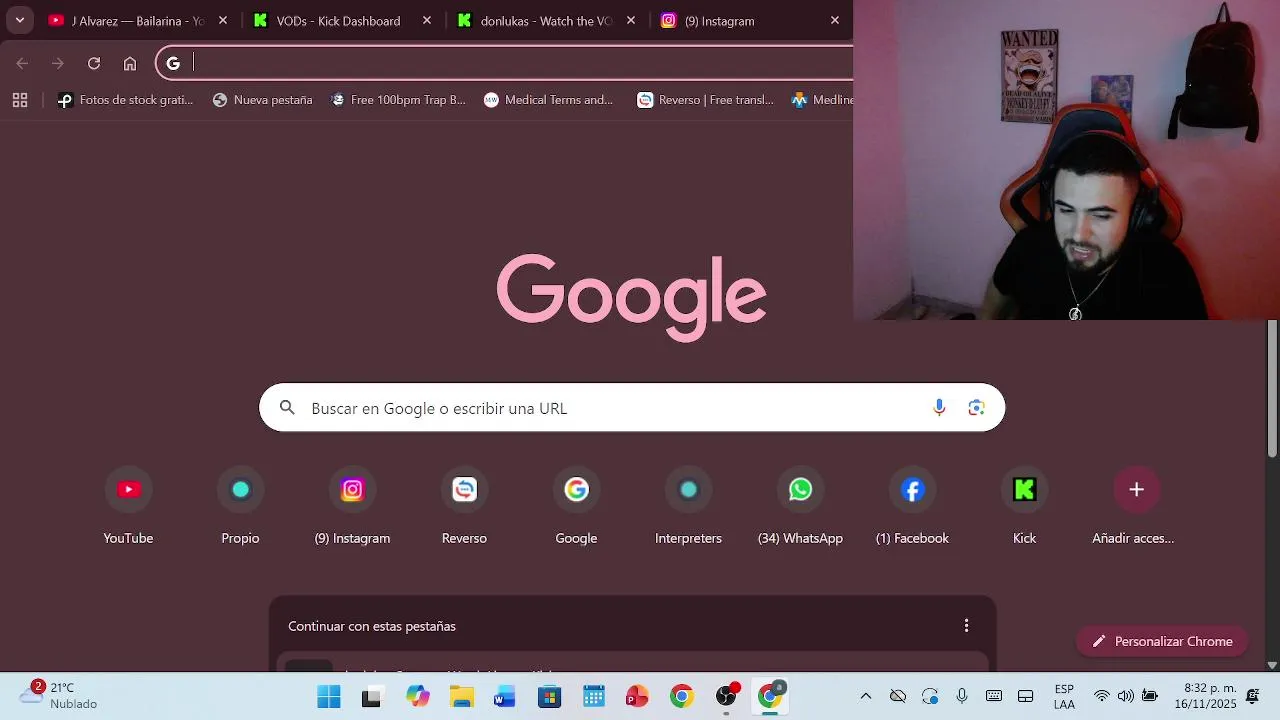1280x720 pixels.
Task: Click the touch keyboard tray icon
Action: pyautogui.click(x=994, y=696)
